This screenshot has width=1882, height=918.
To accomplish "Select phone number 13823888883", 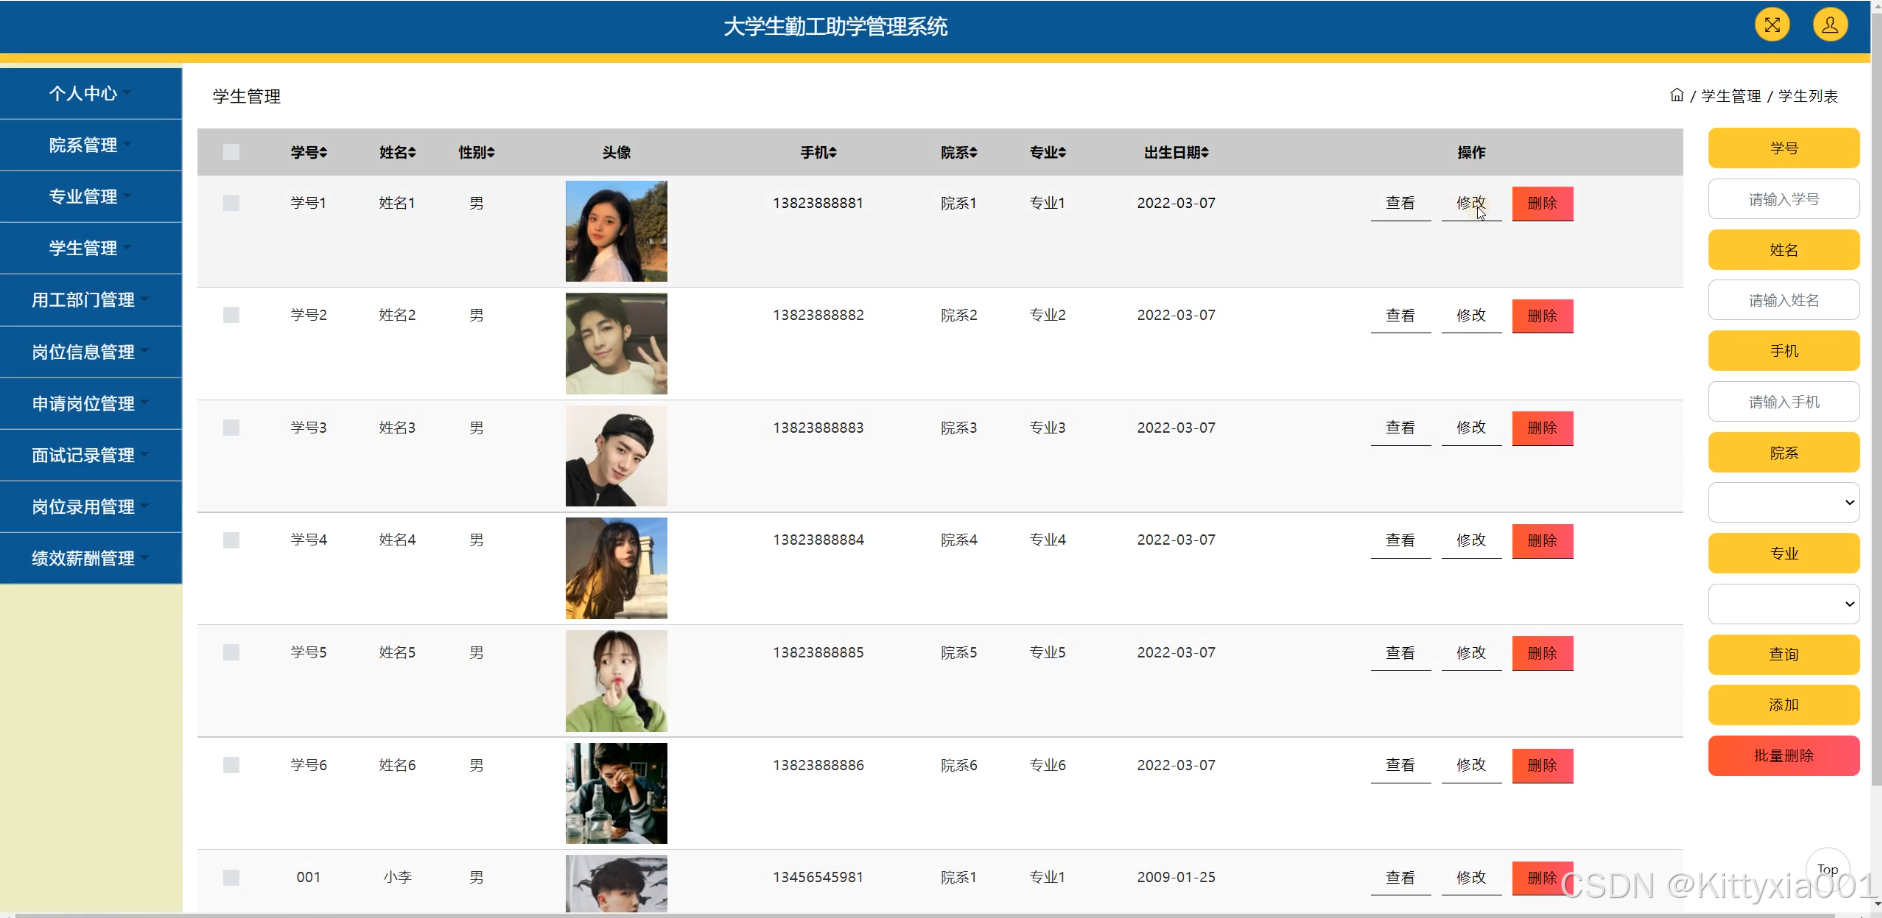I will (x=818, y=428).
